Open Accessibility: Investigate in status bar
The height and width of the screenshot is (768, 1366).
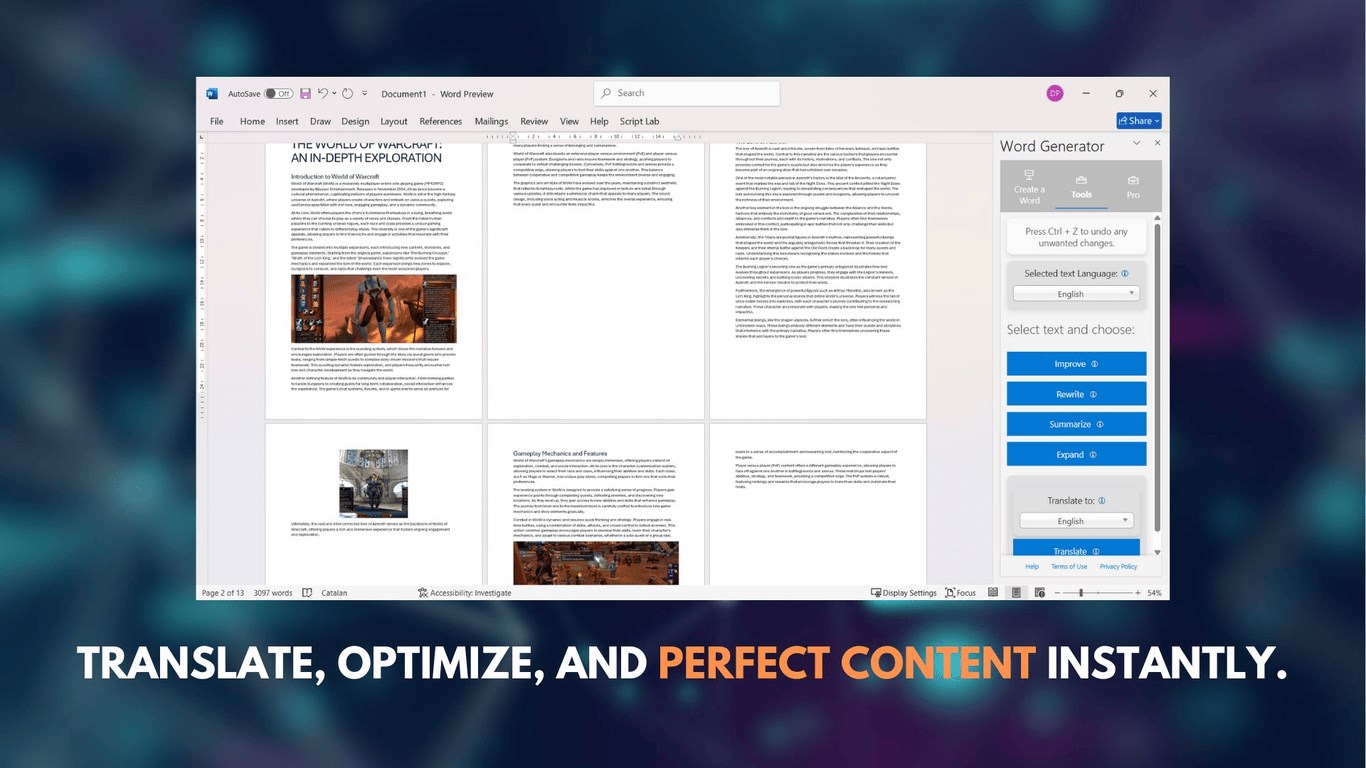464,593
